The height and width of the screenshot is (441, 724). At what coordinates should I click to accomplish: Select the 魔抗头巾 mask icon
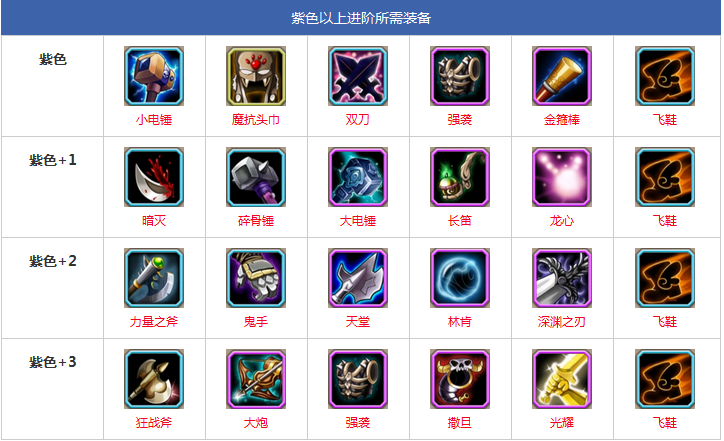(x=256, y=76)
